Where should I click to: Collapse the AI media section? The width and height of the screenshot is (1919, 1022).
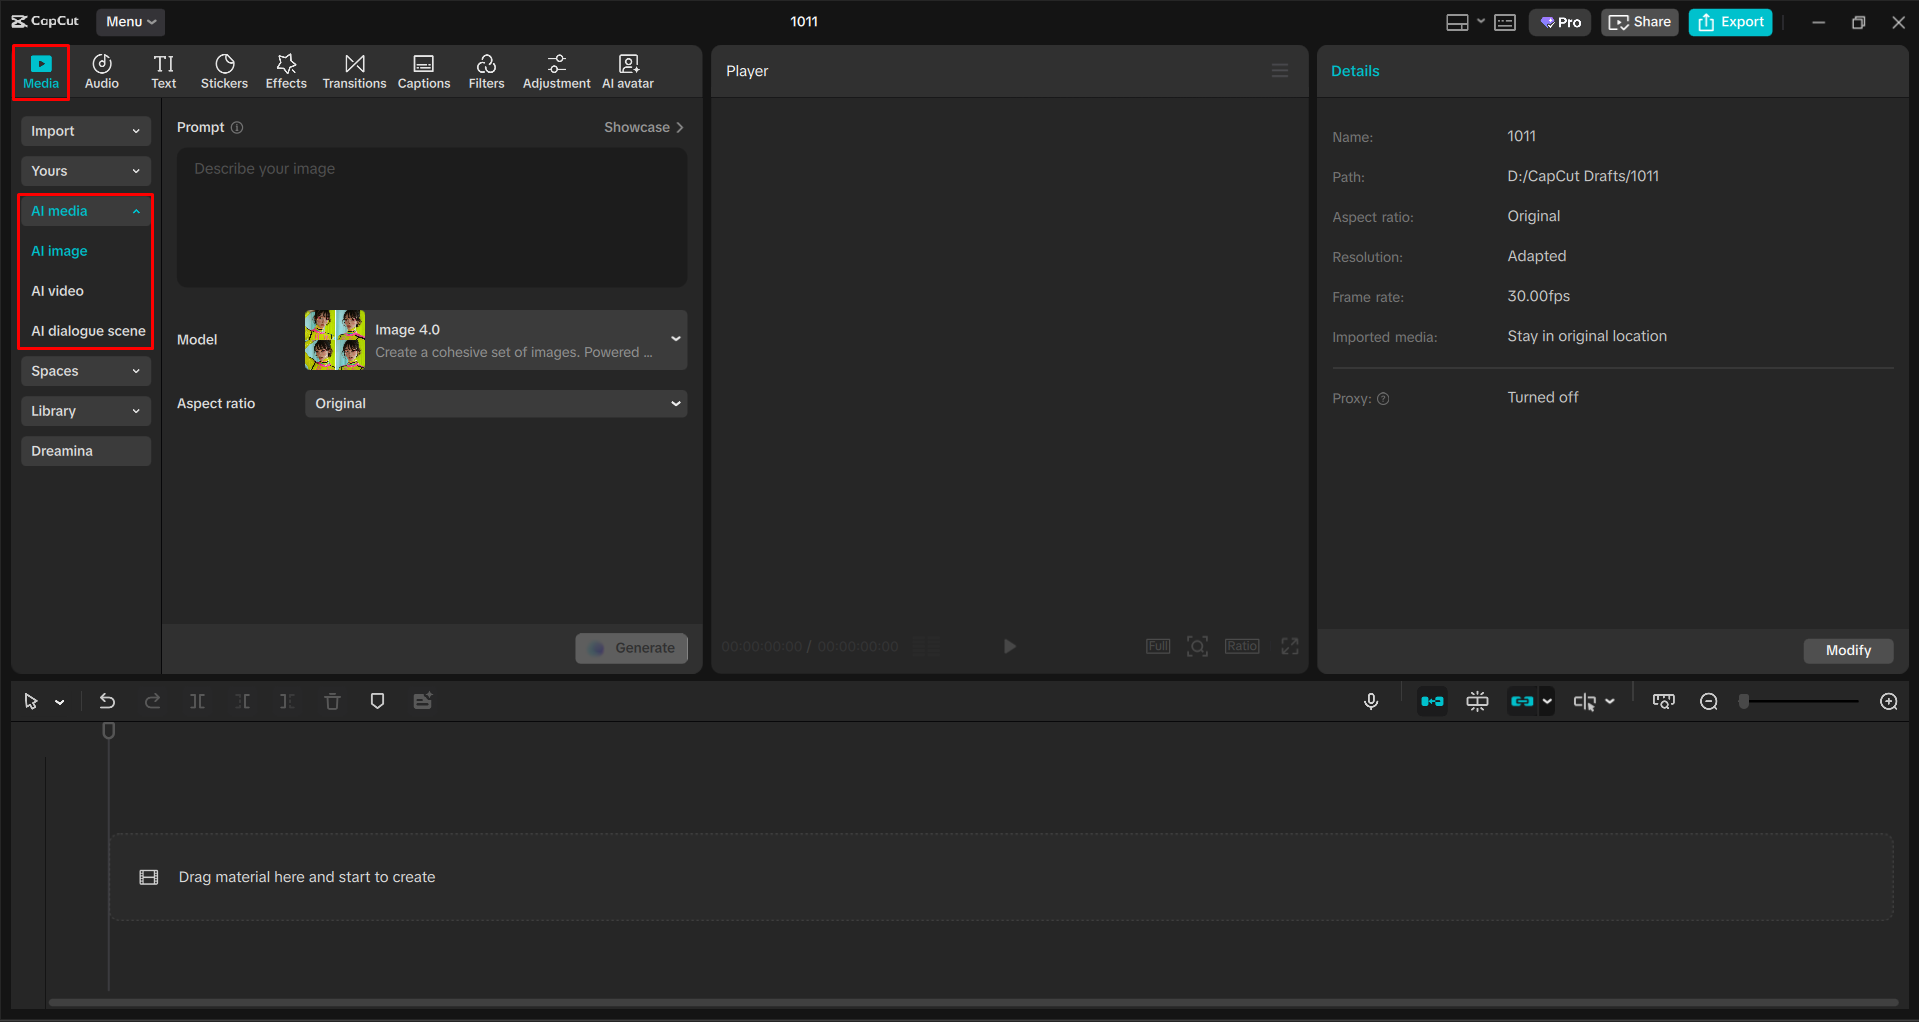pos(85,211)
